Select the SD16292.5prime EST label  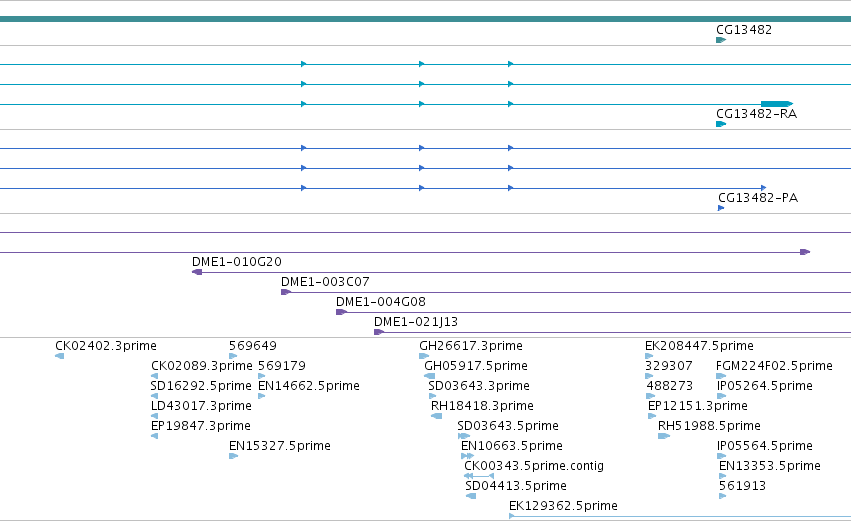click(x=201, y=386)
